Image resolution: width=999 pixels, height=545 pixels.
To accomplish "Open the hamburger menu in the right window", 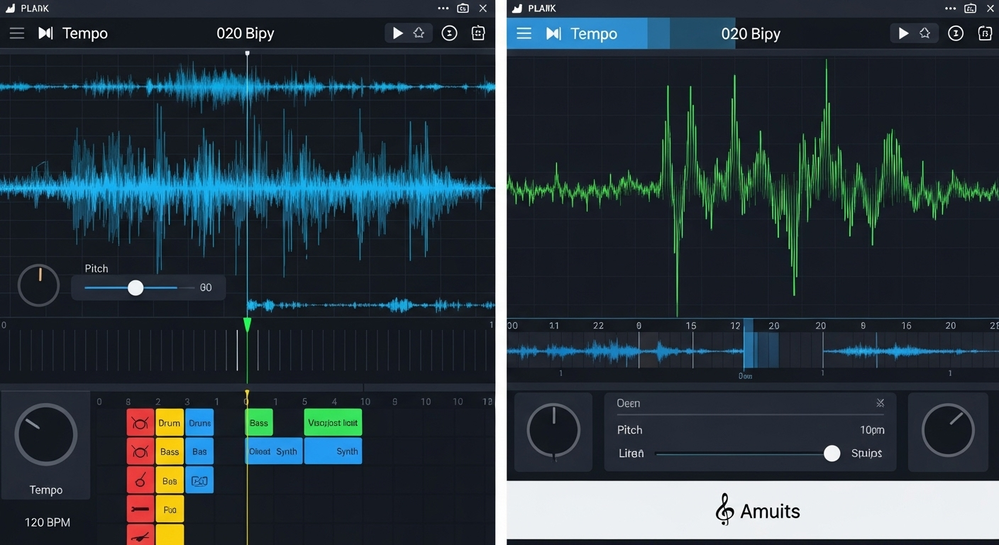I will tap(524, 33).
